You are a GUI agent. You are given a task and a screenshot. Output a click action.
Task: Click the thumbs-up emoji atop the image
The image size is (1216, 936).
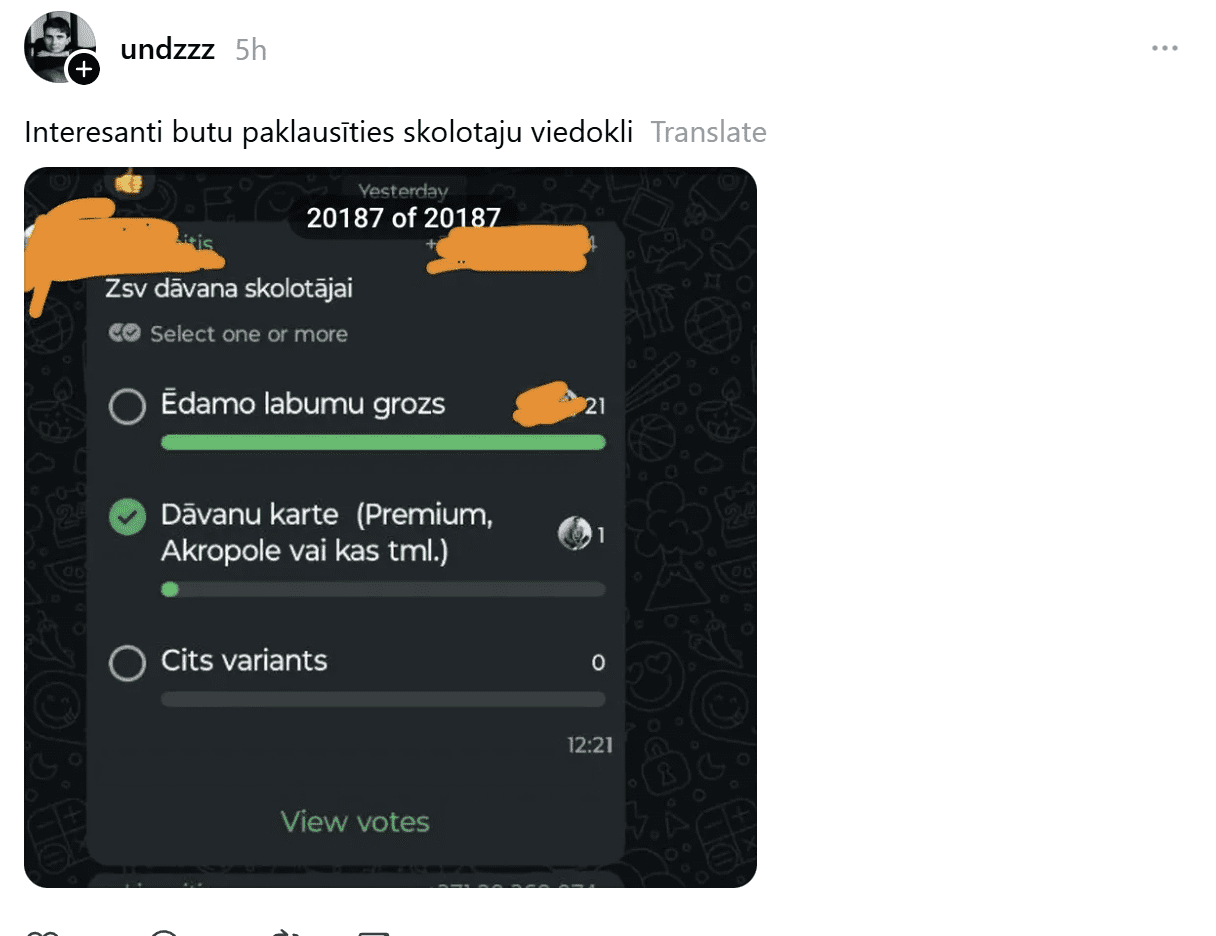pos(128,183)
